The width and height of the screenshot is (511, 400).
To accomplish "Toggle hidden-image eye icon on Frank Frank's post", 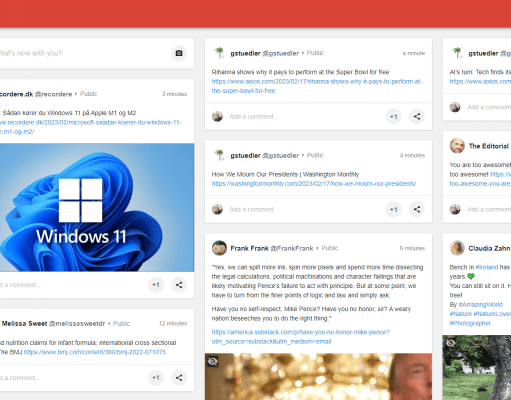I will click(x=213, y=361).
